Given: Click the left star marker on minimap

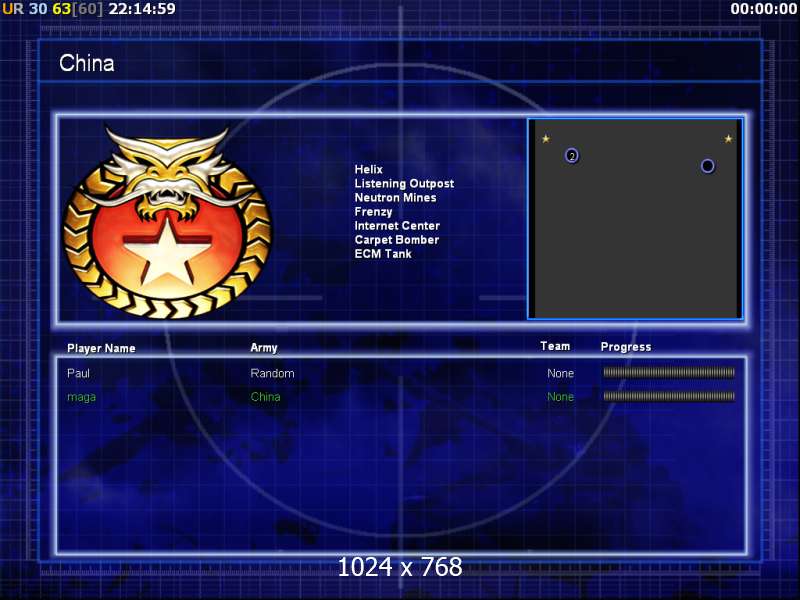Looking at the screenshot, I should pyautogui.click(x=545, y=138).
